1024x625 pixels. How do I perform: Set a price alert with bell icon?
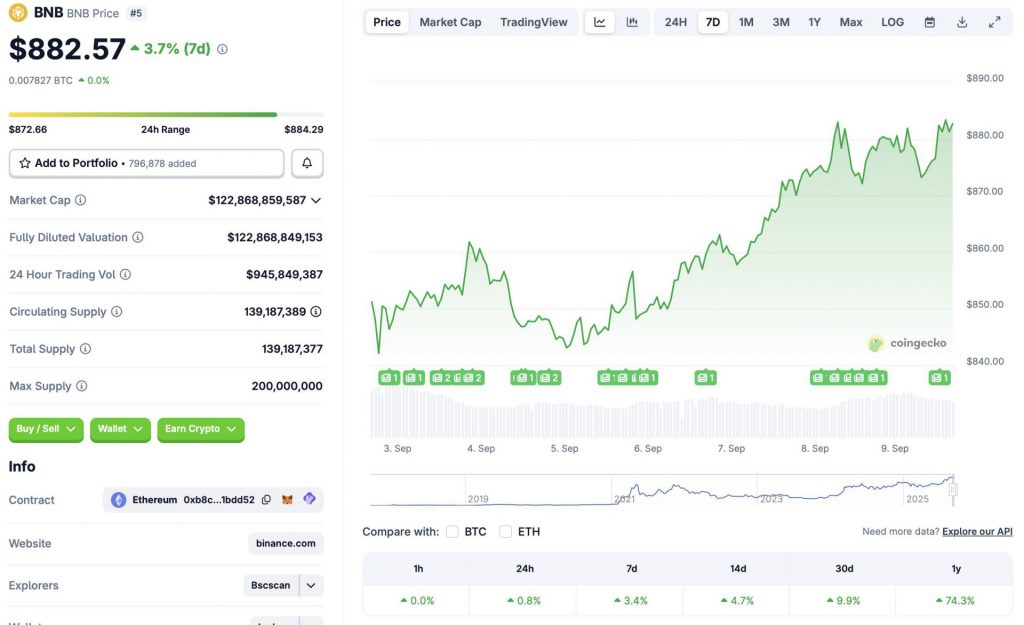click(307, 163)
